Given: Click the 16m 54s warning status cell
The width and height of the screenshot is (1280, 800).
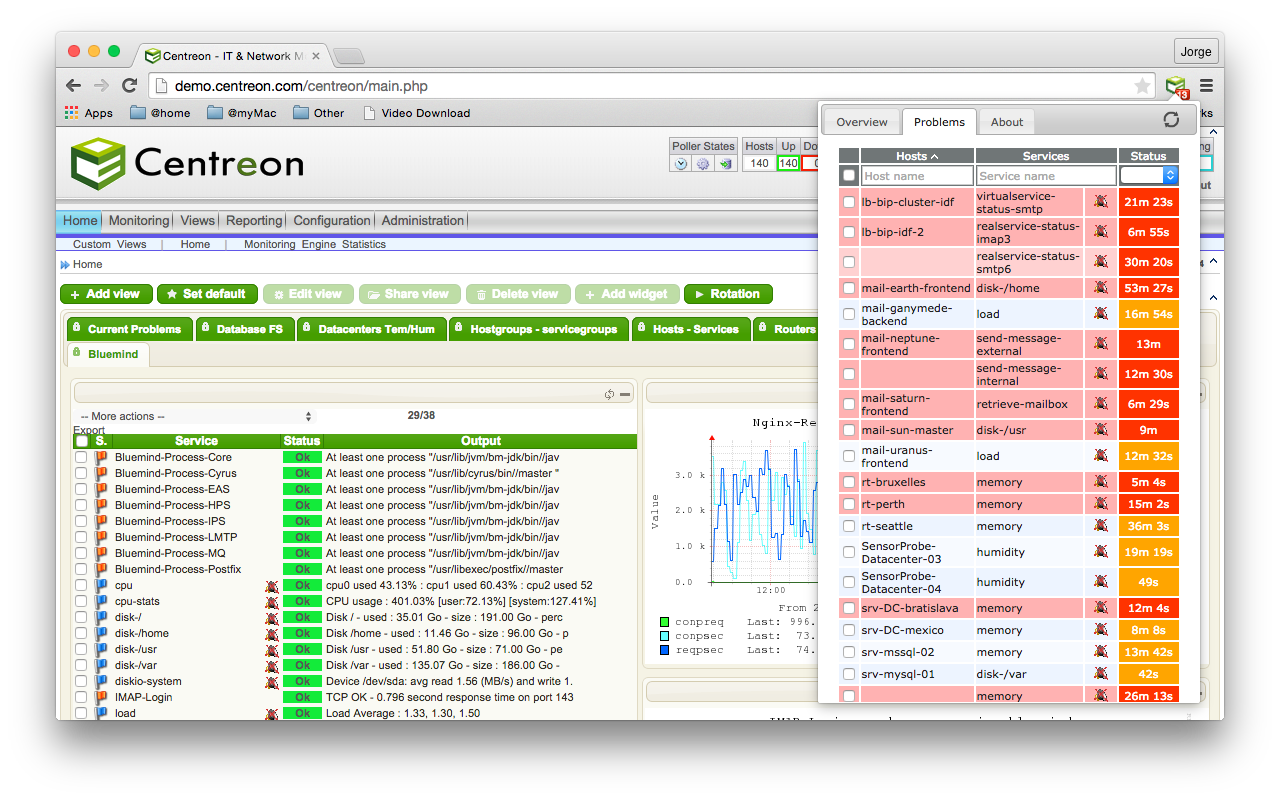Looking at the screenshot, I should pyautogui.click(x=1148, y=314).
